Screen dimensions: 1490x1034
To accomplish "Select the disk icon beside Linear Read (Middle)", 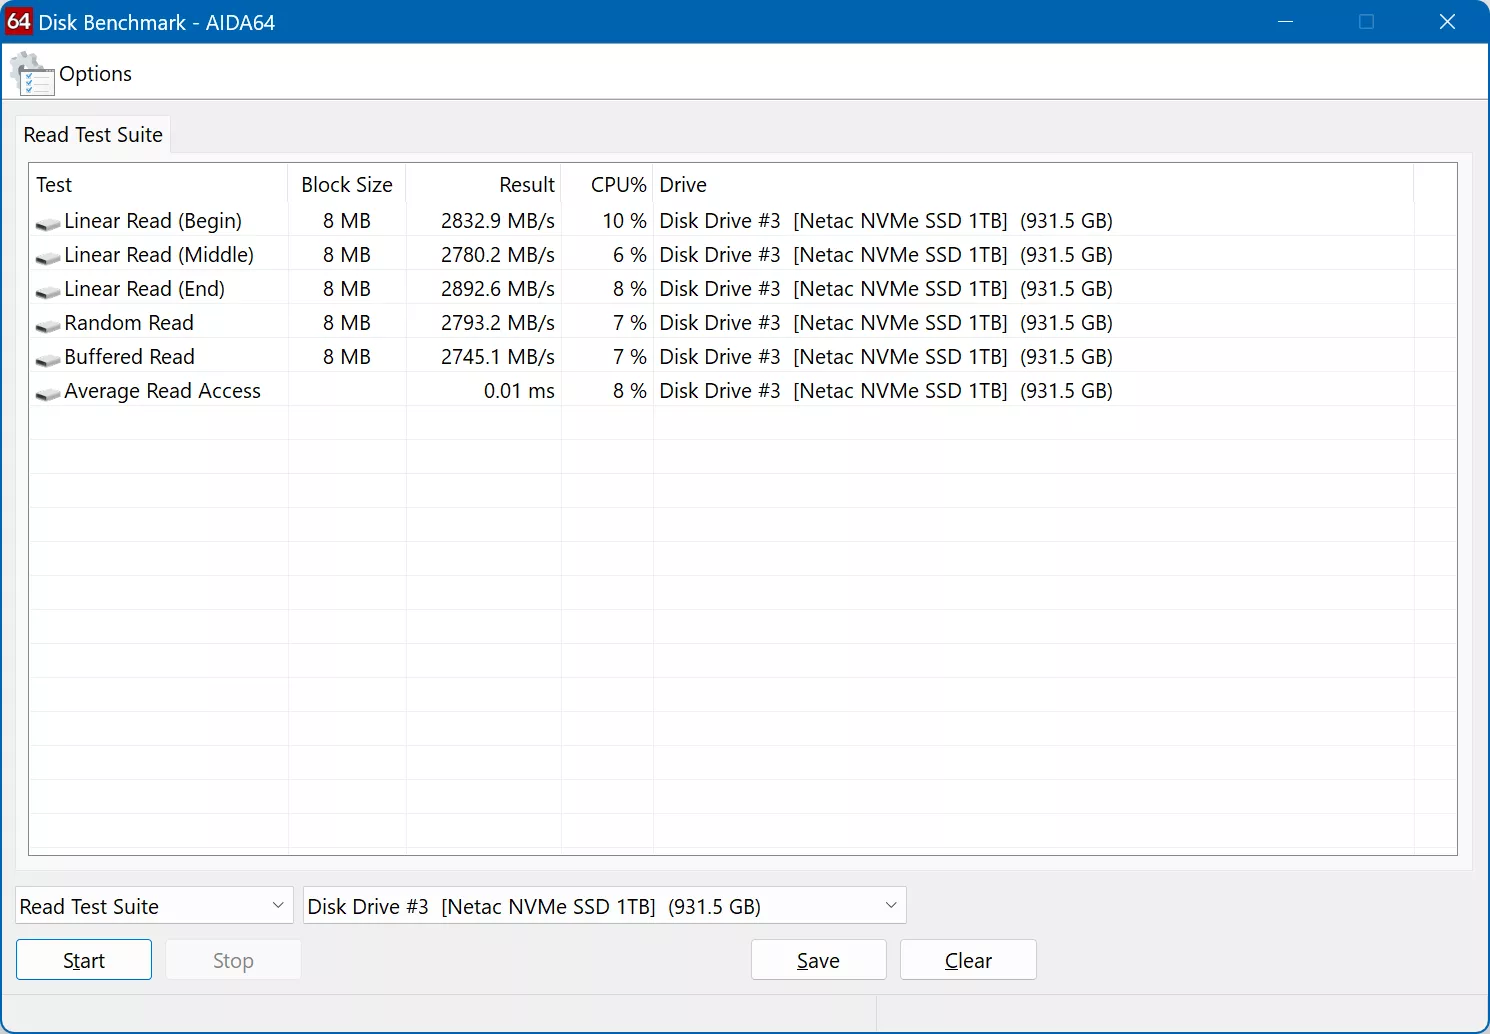I will point(48,257).
